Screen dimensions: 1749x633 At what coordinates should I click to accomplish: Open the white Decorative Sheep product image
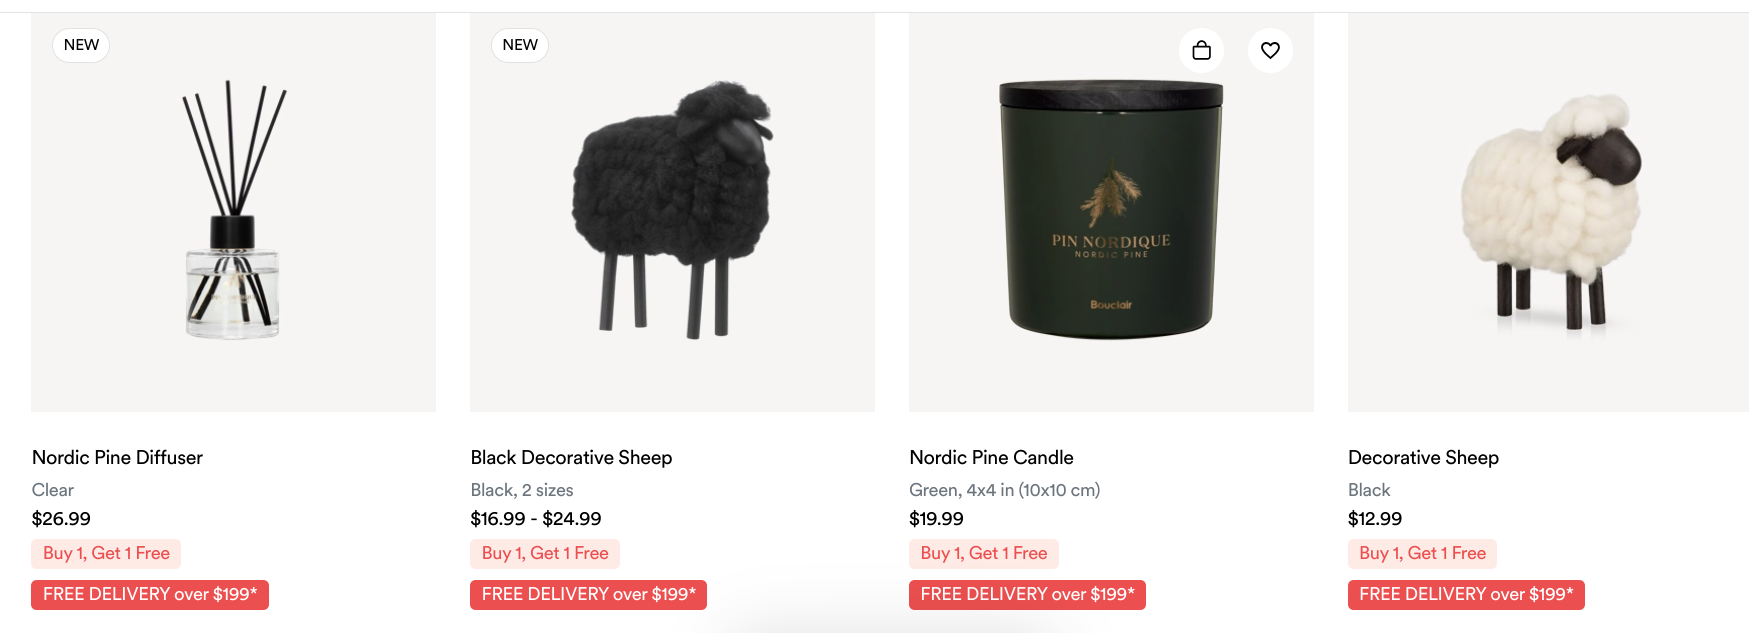[1548, 212]
